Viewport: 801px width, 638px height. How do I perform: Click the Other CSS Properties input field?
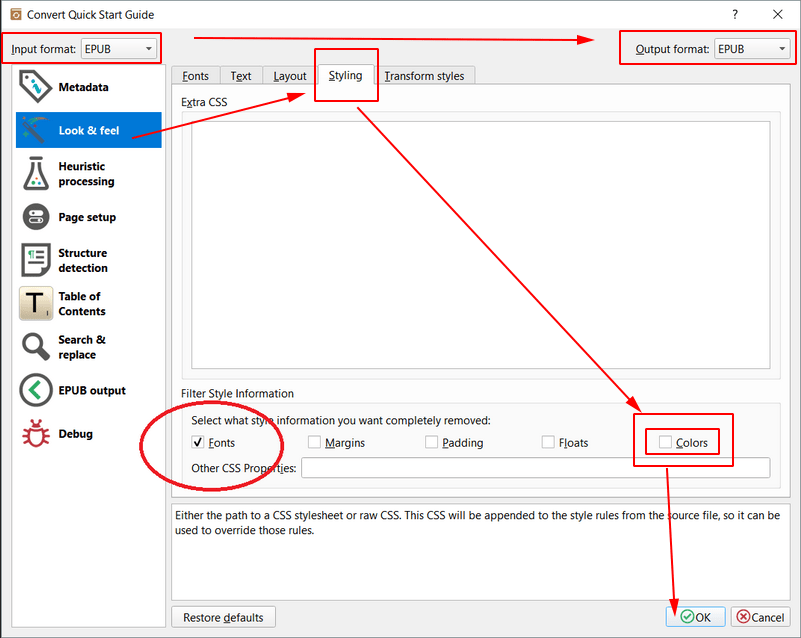535,468
